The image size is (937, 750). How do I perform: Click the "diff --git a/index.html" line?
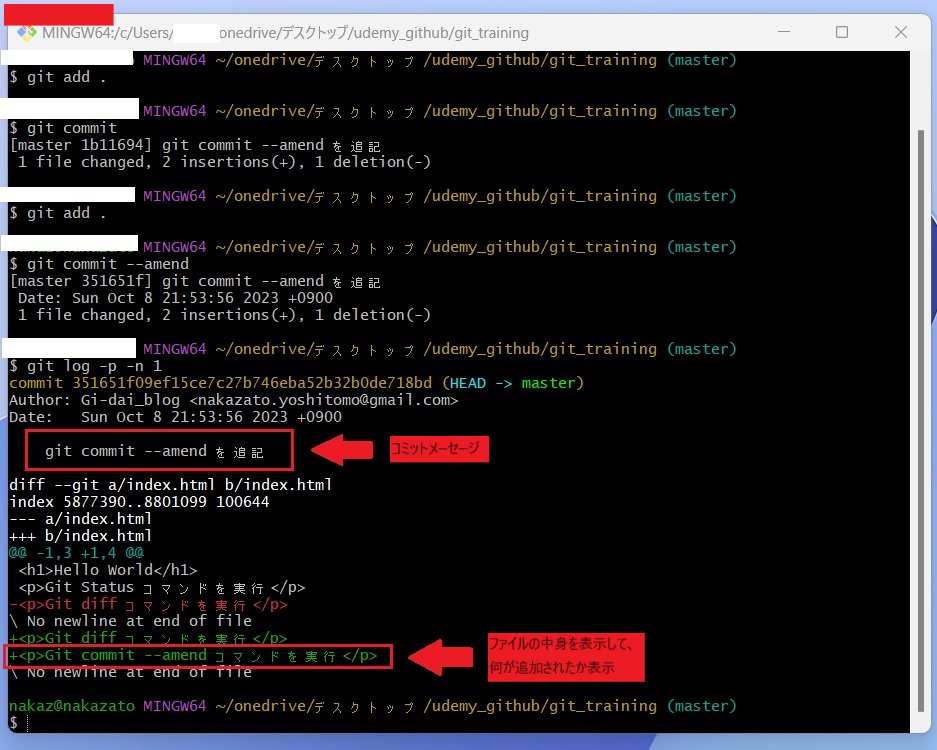point(170,485)
